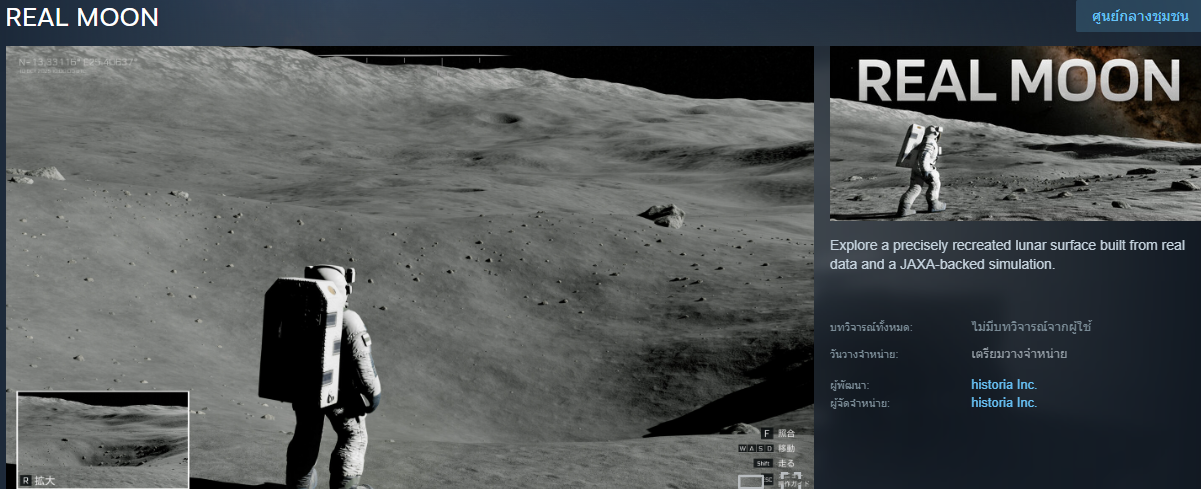Click the developer historia Inc. link
The width and height of the screenshot is (1201, 489).
coord(1003,385)
